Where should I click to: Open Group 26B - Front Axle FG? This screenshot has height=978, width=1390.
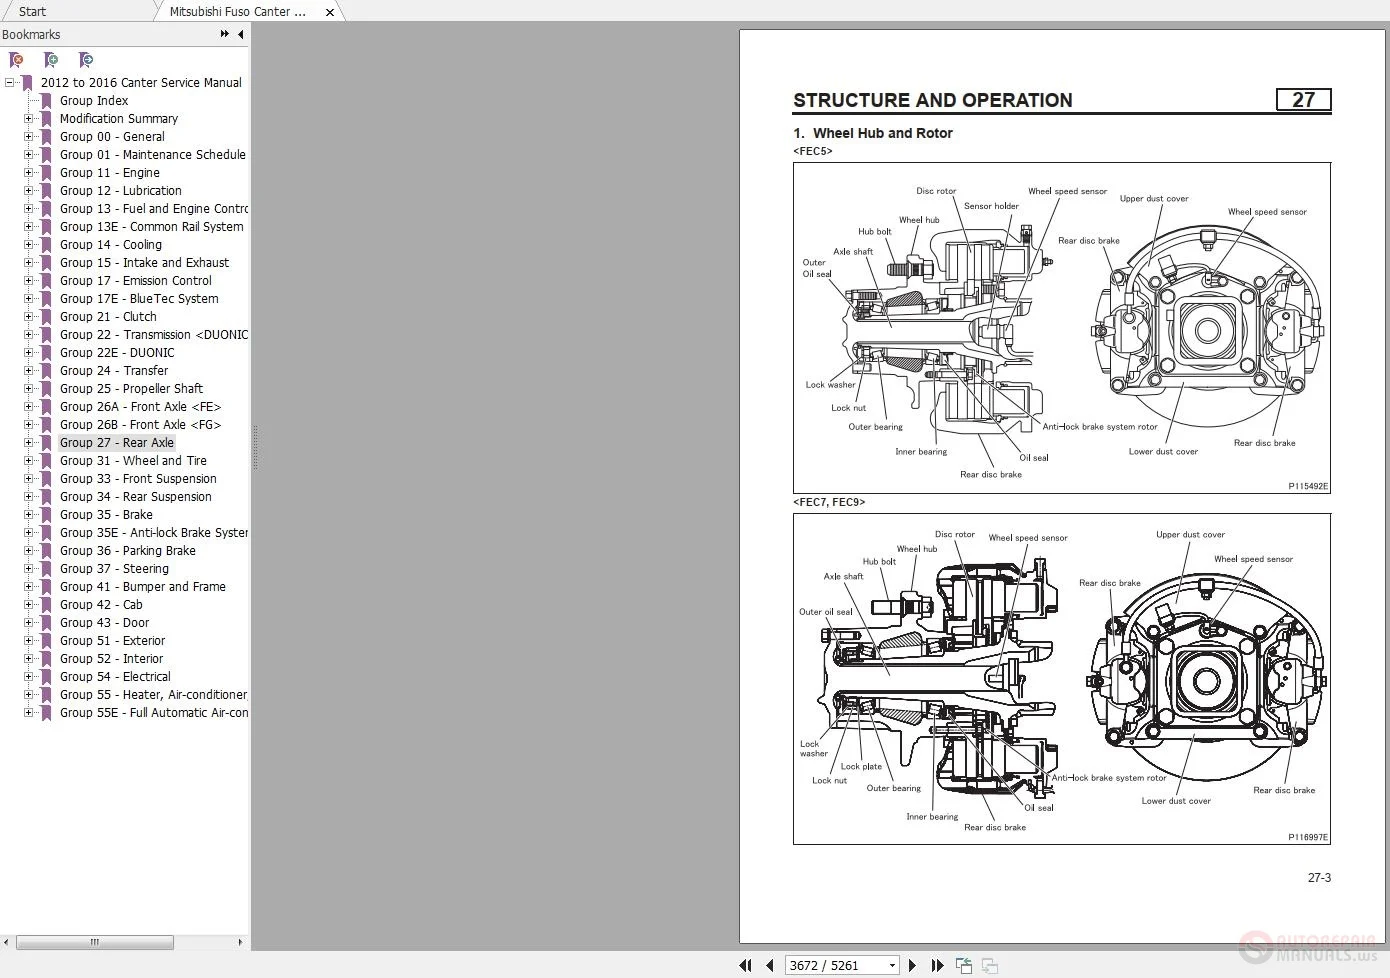pyautogui.click(x=140, y=425)
